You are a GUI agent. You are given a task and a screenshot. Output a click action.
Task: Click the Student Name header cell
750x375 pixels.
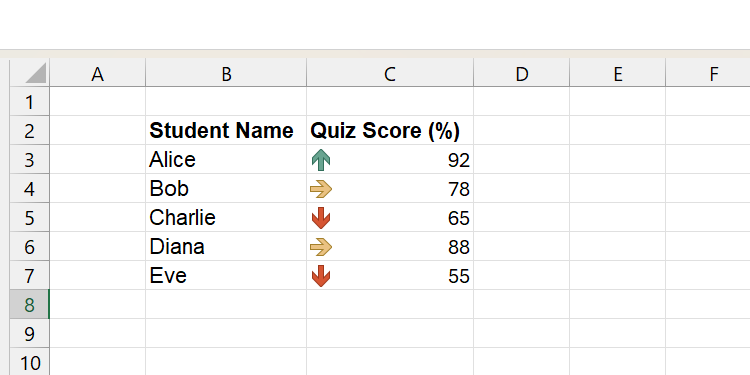tap(226, 130)
